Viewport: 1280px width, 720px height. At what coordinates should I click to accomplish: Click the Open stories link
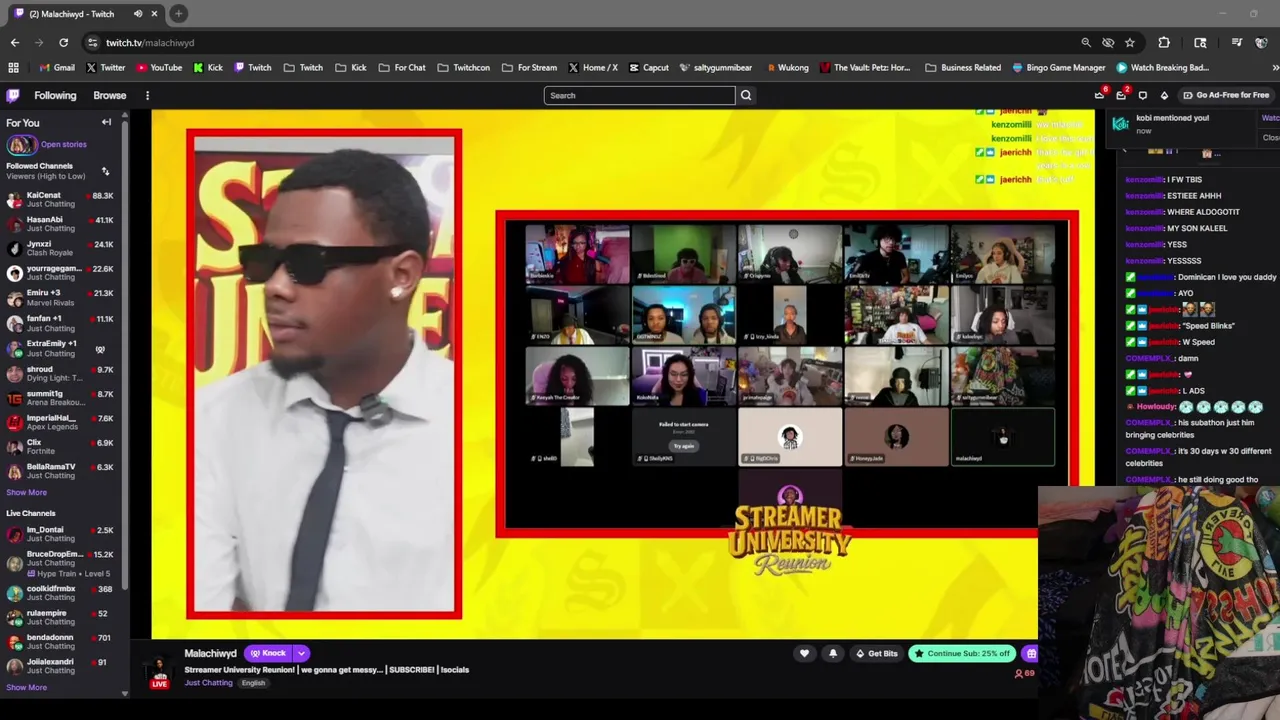tap(64, 144)
